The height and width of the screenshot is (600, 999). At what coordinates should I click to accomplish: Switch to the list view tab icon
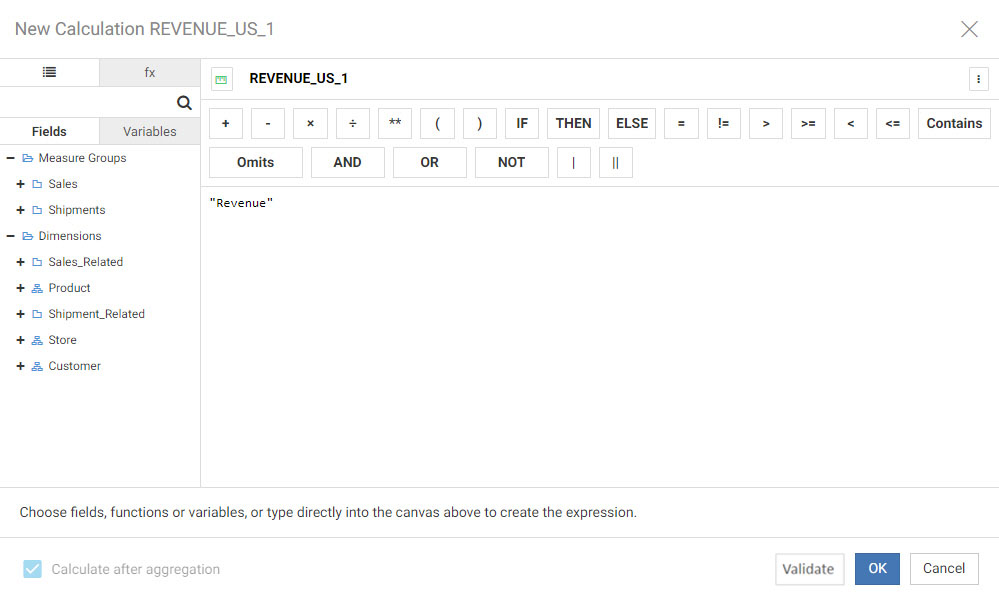coord(49,73)
